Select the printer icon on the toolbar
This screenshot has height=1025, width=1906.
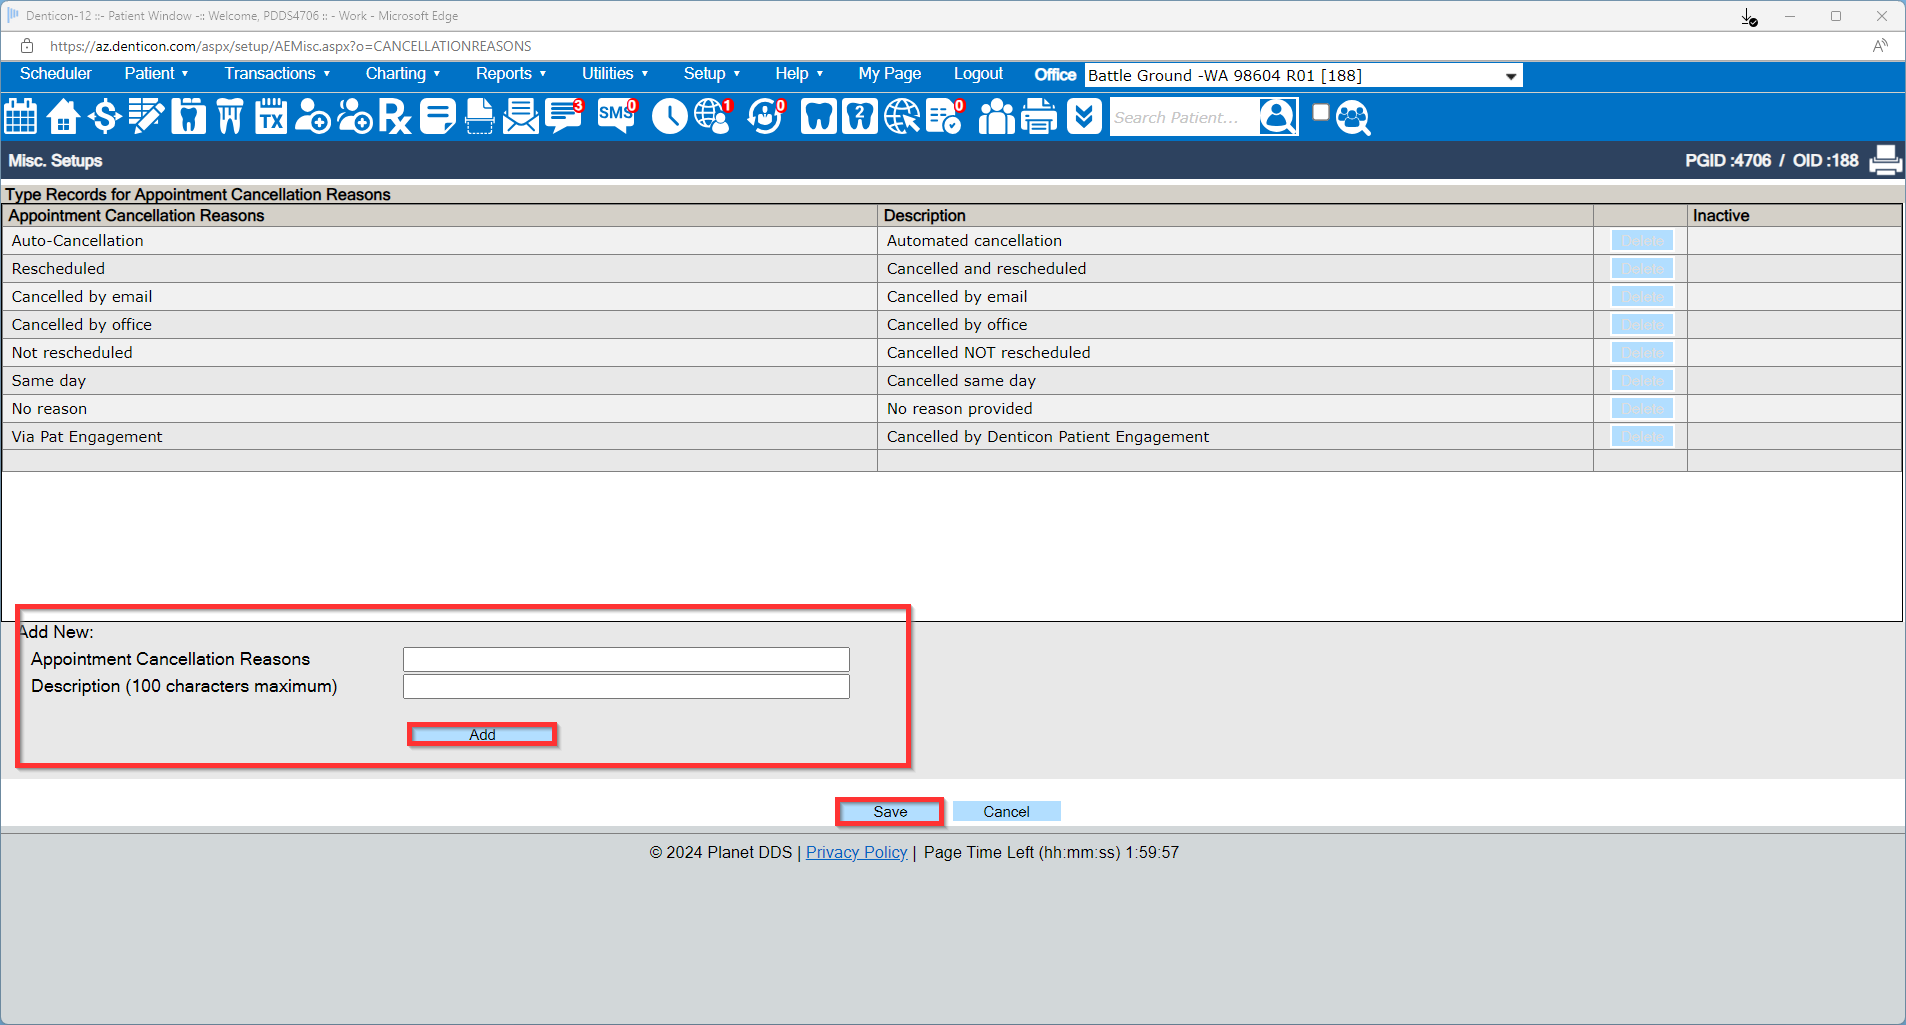coord(1039,117)
